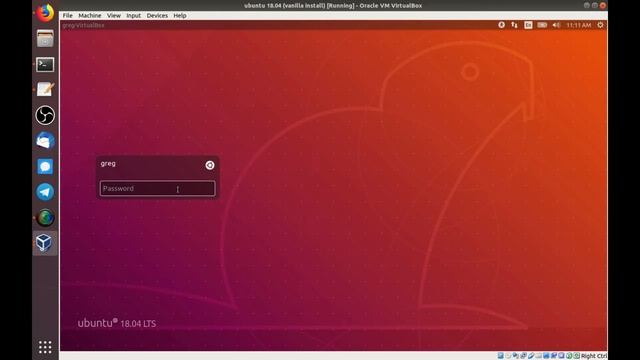This screenshot has width=640, height=360.
Task: Open the File menu in VirtualBox
Action: click(x=67, y=16)
